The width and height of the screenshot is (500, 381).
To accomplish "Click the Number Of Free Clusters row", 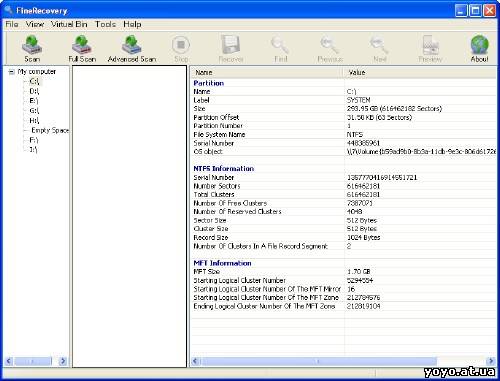I will coord(343,203).
